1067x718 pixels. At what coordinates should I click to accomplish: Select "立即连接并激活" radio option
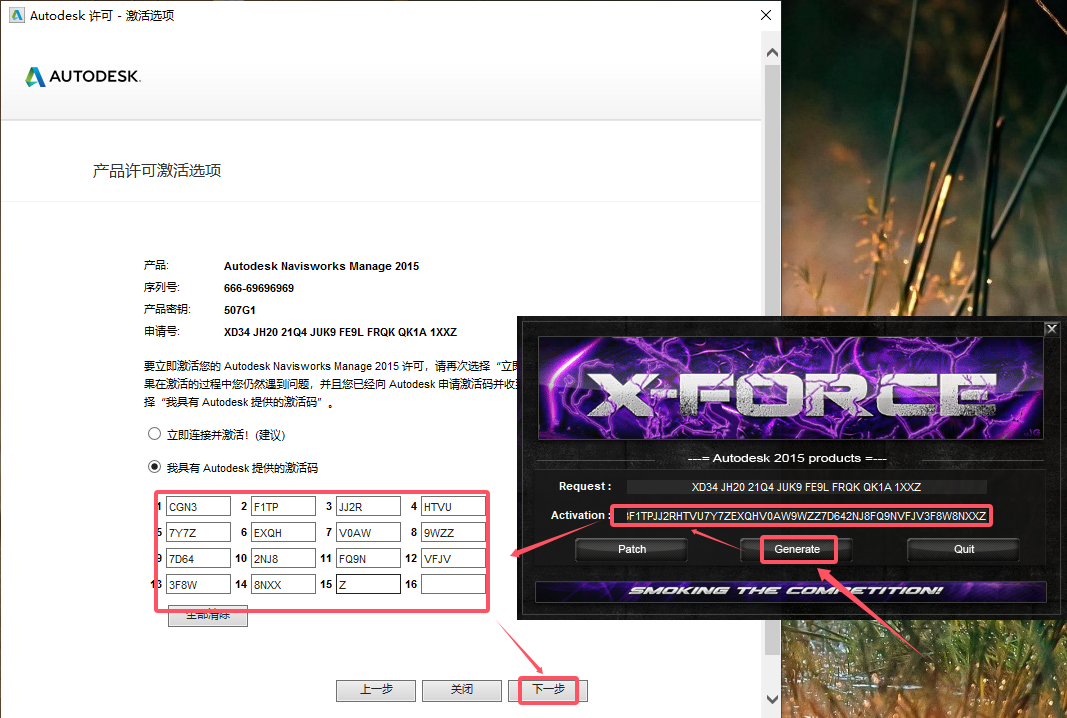pyautogui.click(x=154, y=435)
